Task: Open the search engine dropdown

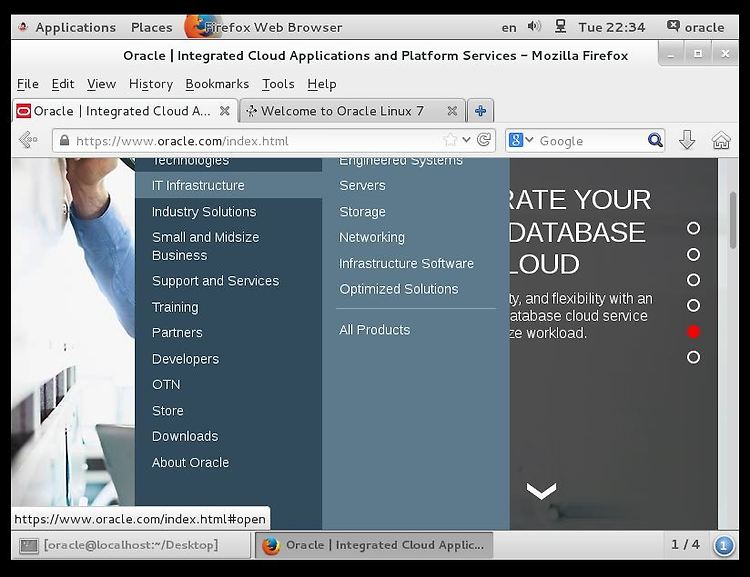Action: 529,140
